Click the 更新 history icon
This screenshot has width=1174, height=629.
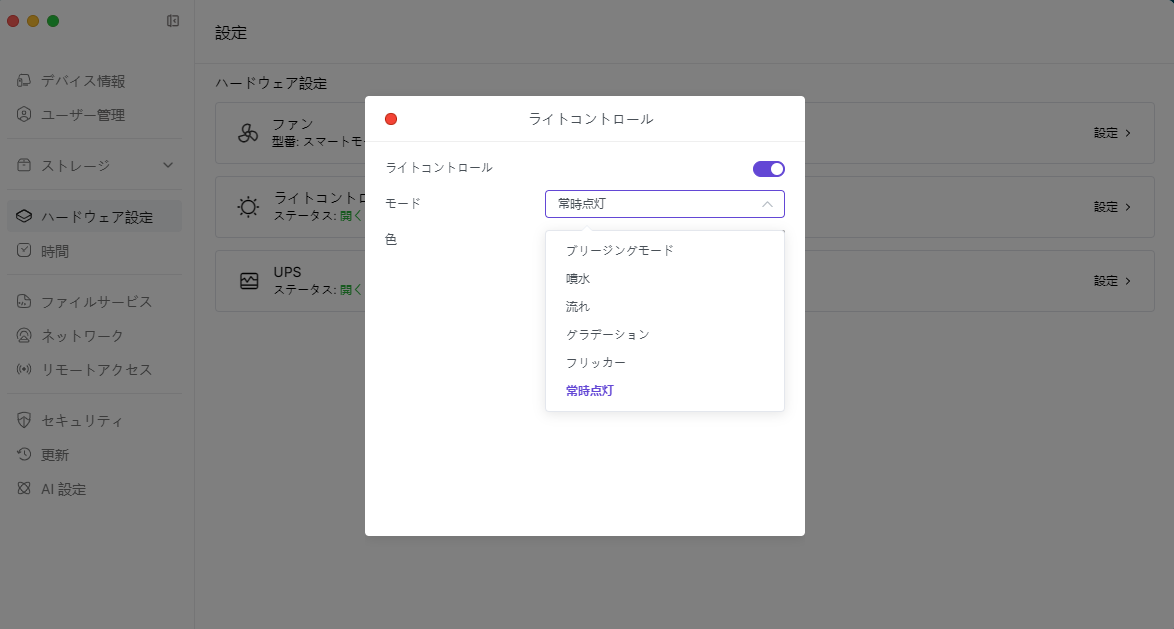(x=25, y=455)
